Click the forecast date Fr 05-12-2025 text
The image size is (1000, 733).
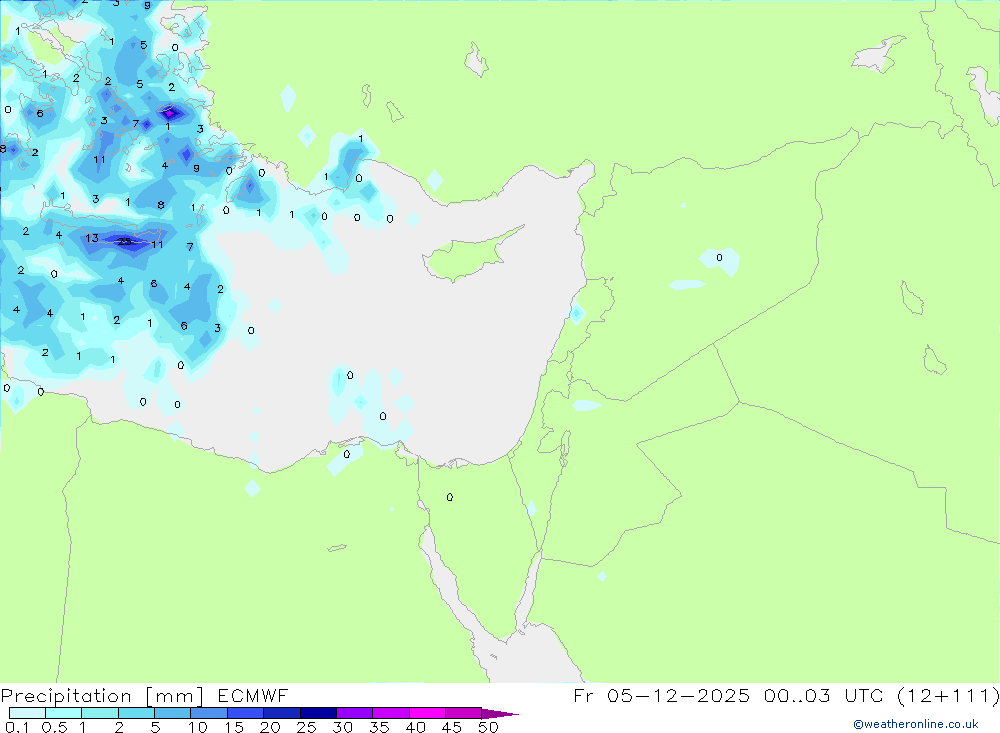661,695
